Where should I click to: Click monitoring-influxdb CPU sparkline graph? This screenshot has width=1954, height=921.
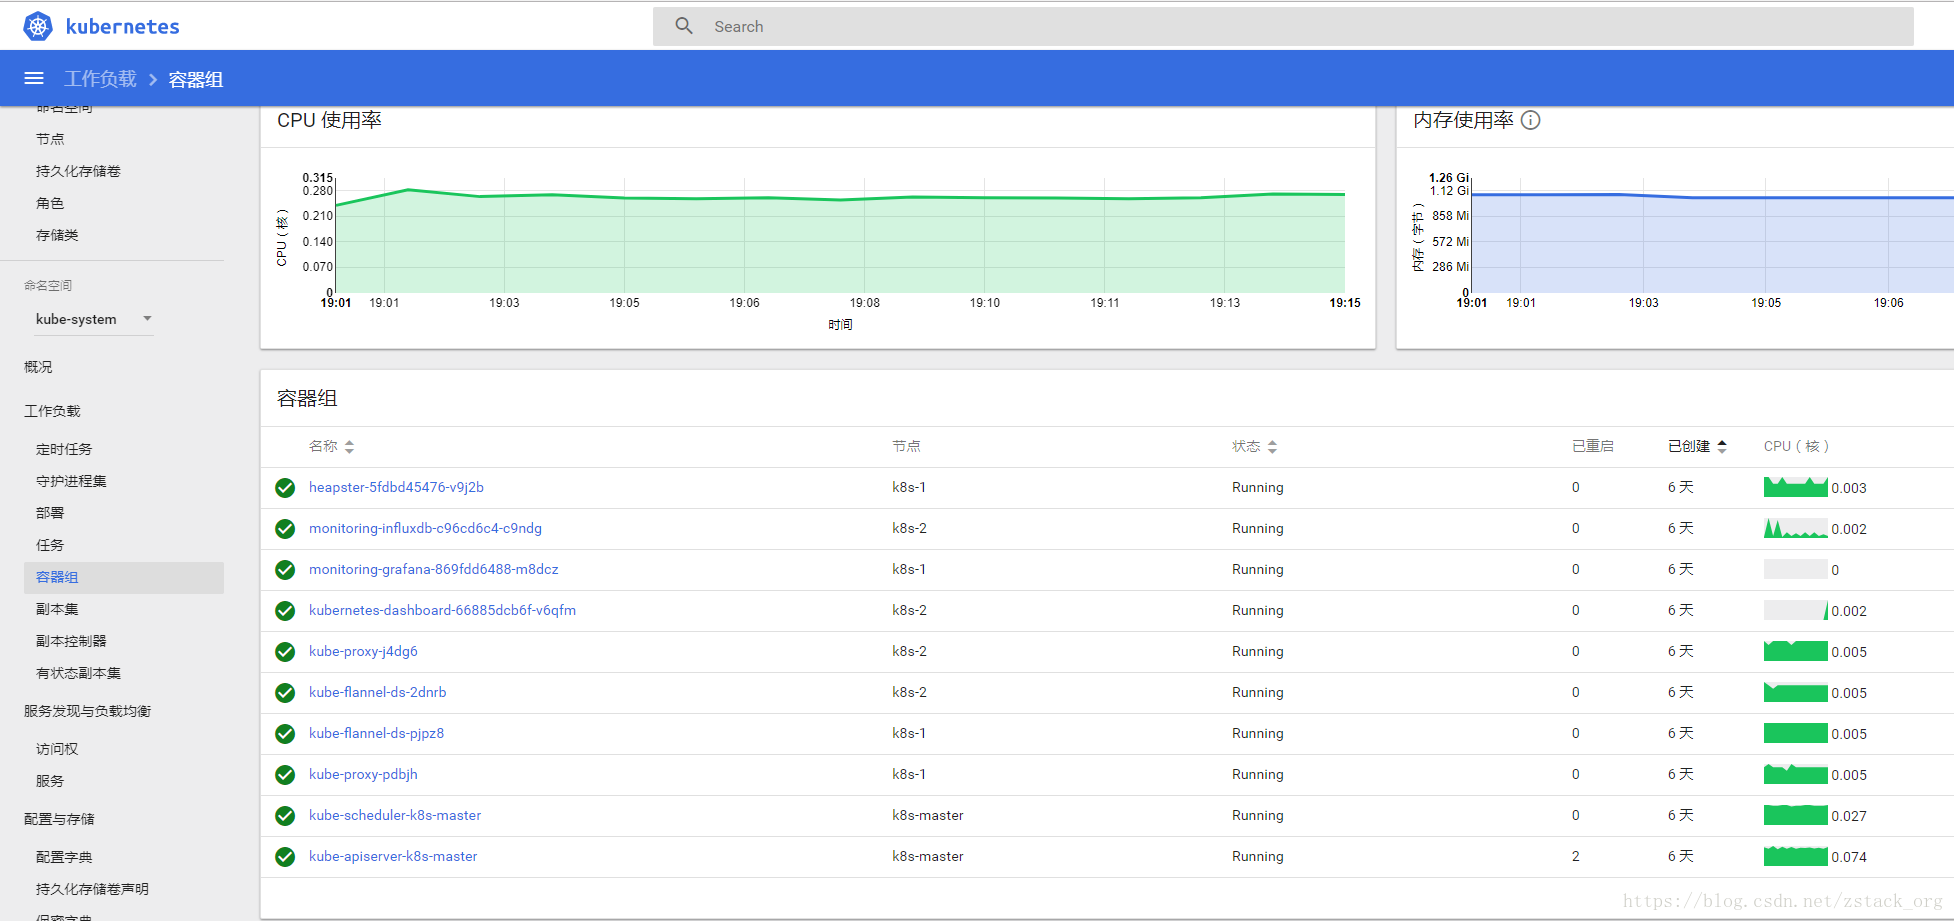[x=1796, y=529]
